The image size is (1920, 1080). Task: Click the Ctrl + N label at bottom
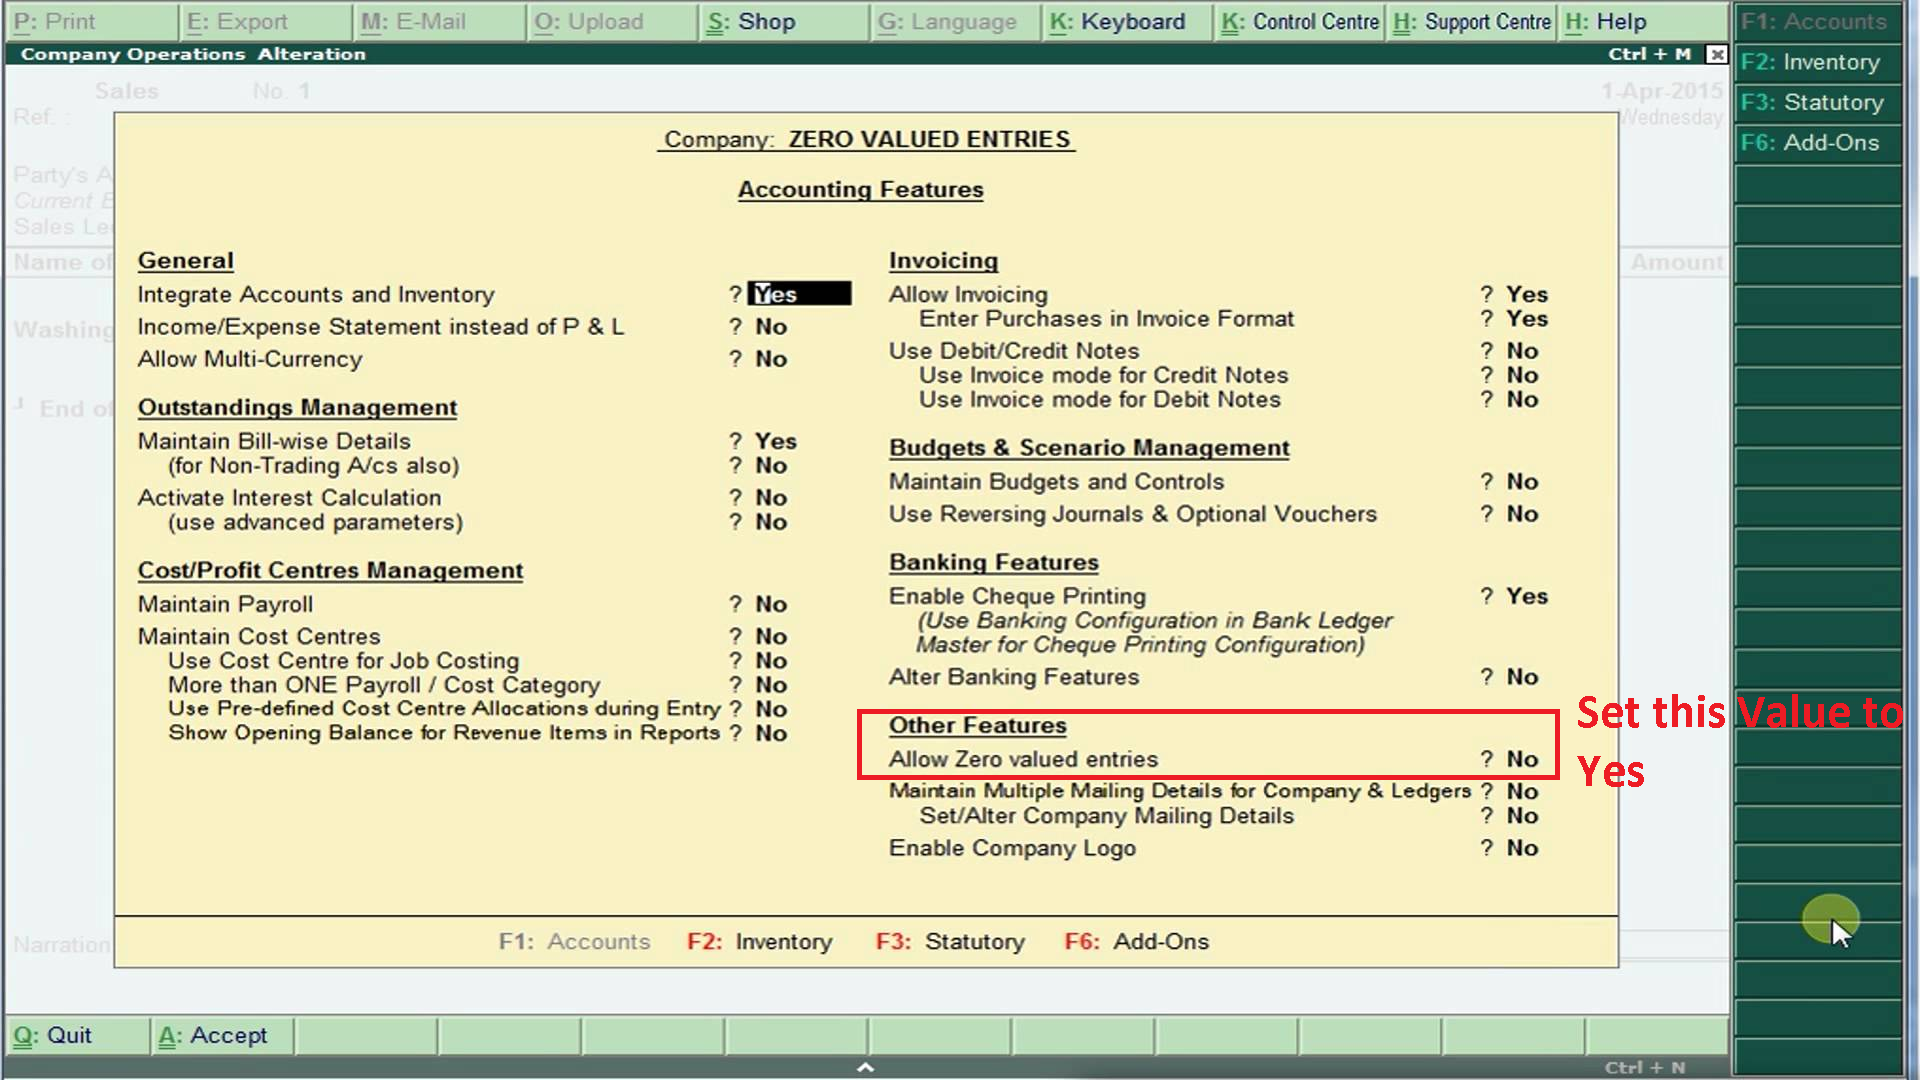1645,1068
